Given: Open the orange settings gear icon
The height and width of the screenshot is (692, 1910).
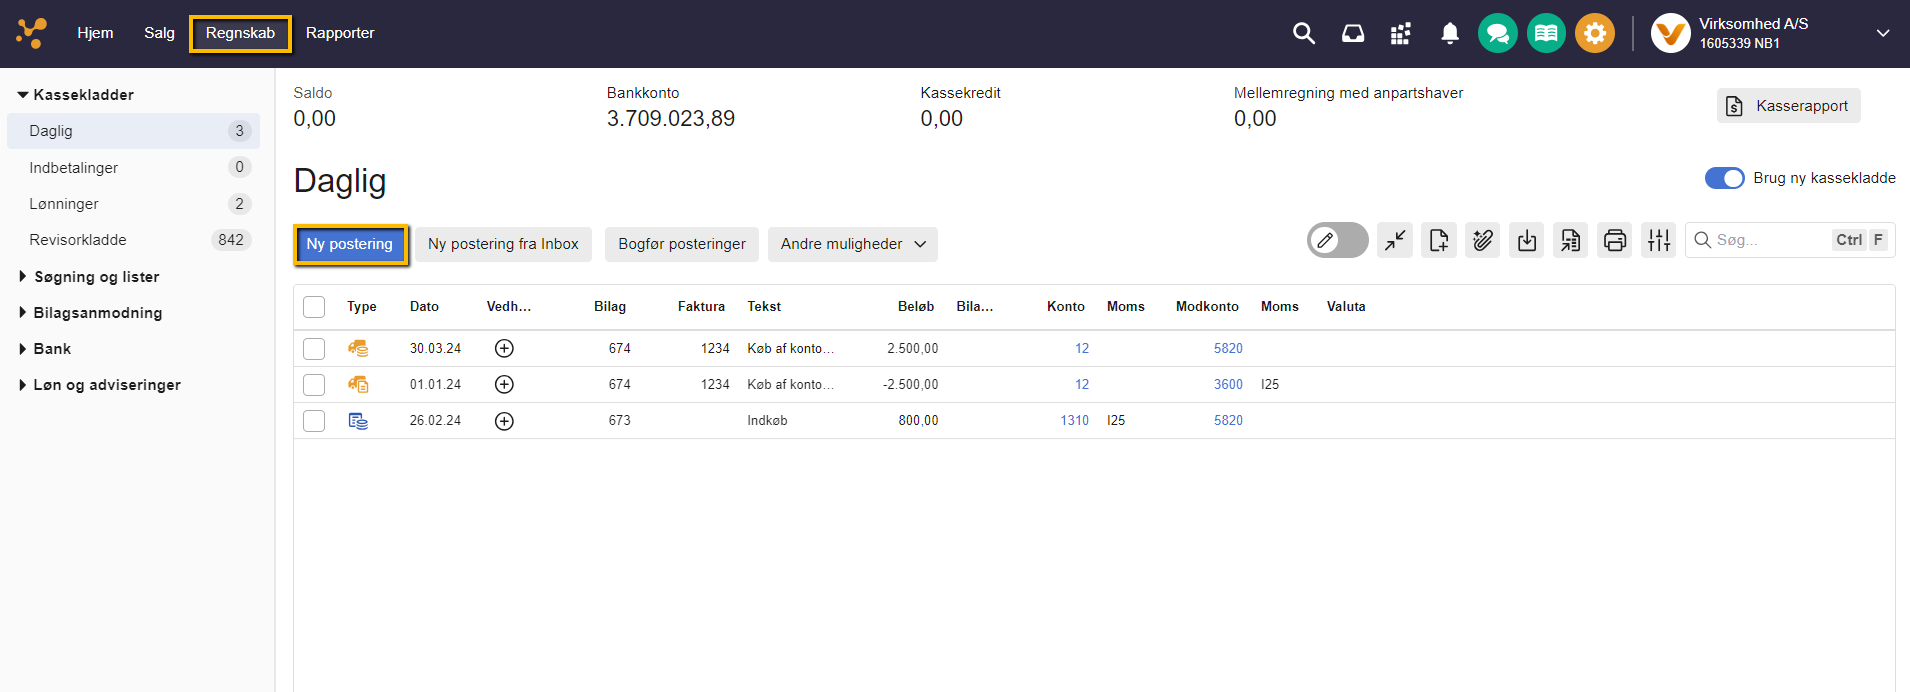Looking at the screenshot, I should [x=1594, y=33].
